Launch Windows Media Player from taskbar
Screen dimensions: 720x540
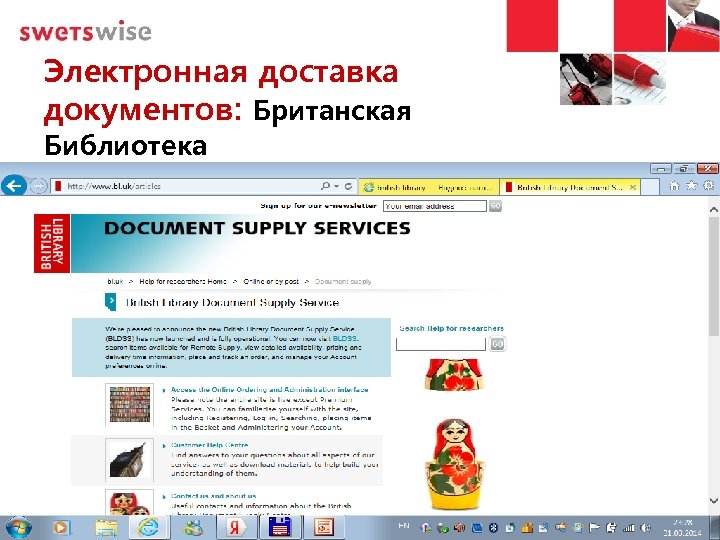[61, 527]
